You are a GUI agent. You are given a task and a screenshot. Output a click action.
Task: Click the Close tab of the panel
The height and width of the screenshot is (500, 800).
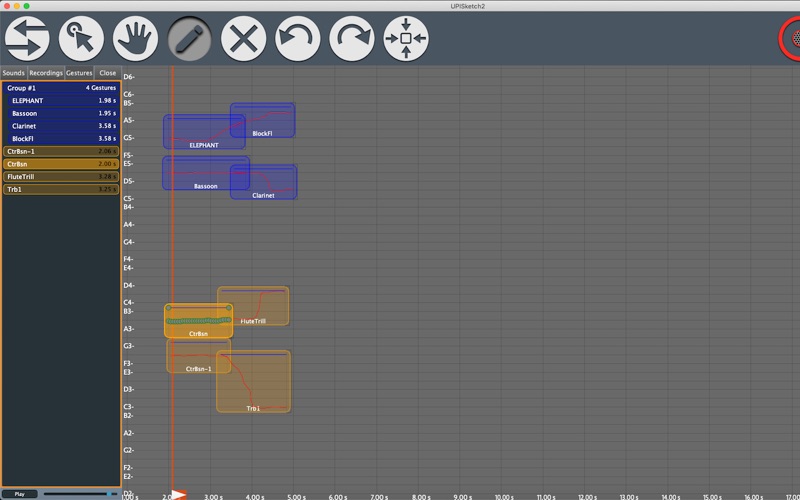[108, 73]
